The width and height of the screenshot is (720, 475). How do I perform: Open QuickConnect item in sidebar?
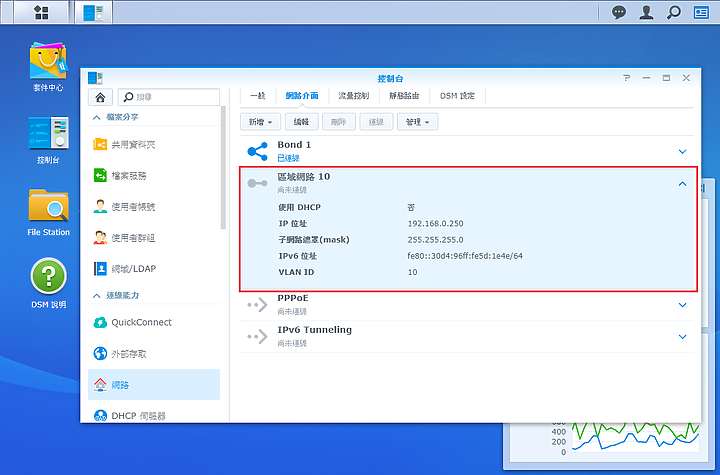click(154, 322)
